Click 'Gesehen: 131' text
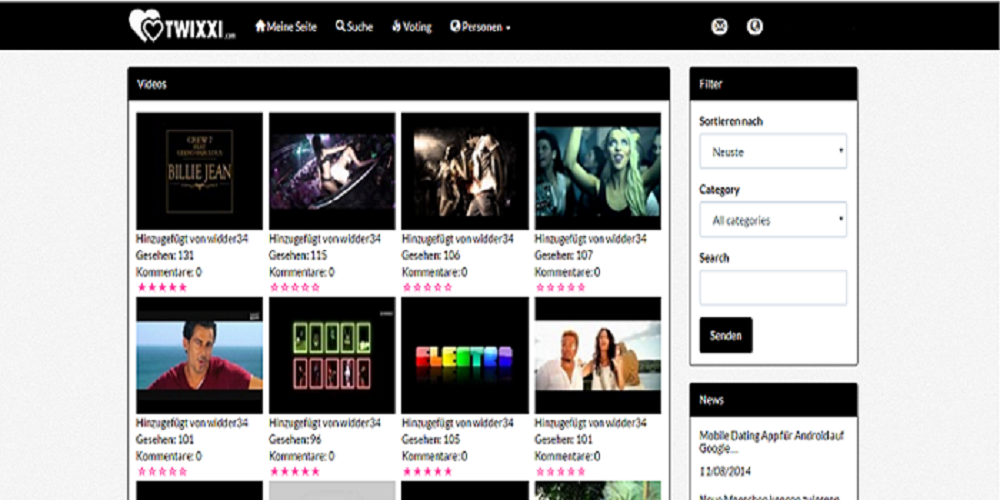The image size is (1000, 500). [165, 255]
